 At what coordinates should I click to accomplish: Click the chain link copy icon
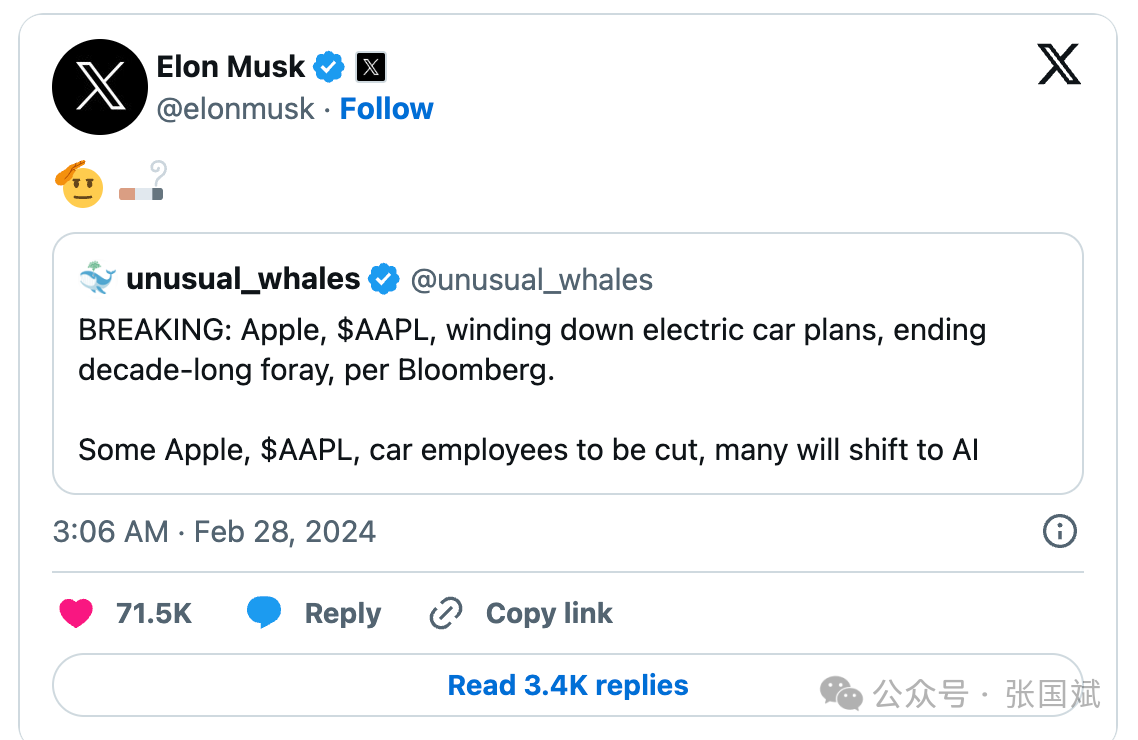(x=446, y=613)
